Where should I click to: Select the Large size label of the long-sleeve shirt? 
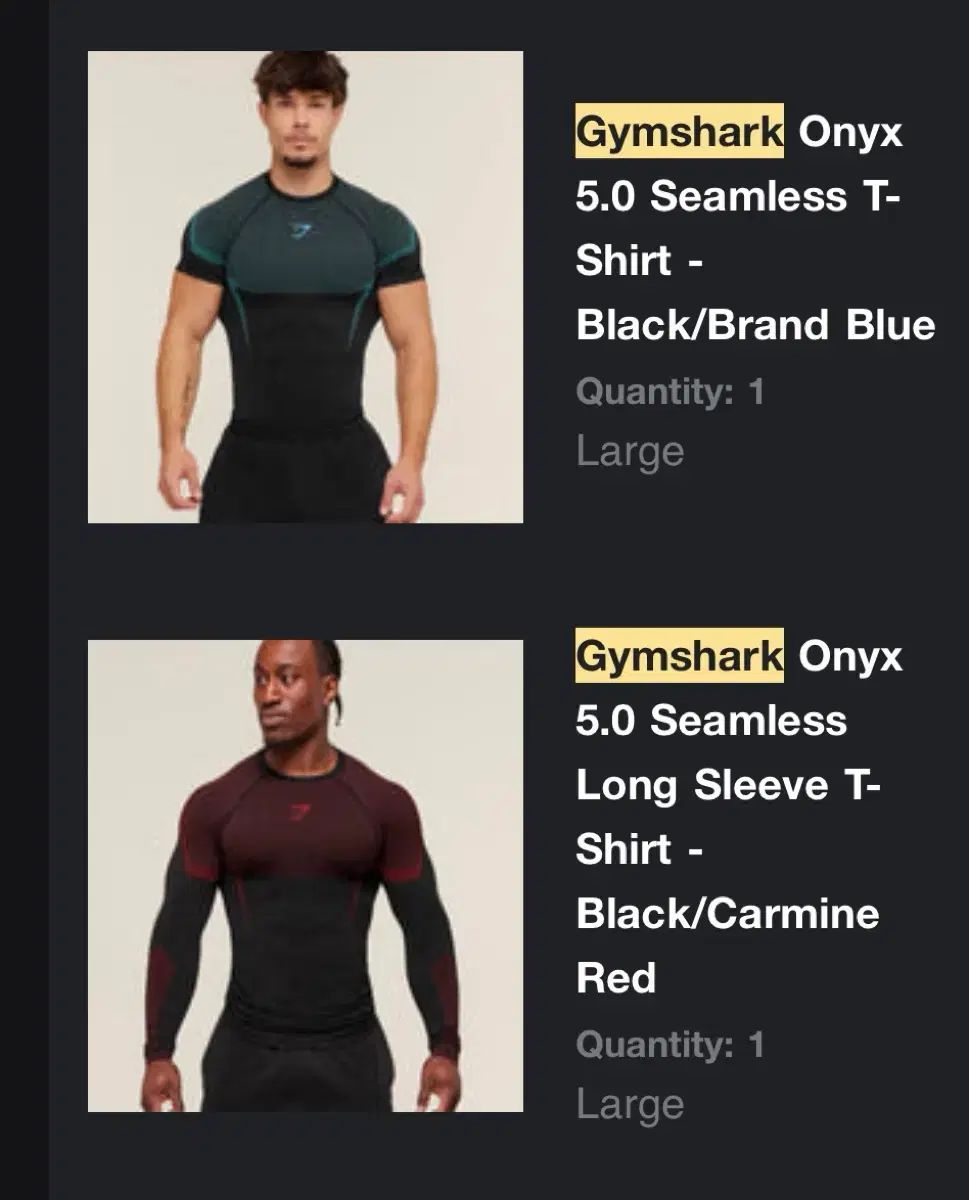(x=630, y=1105)
